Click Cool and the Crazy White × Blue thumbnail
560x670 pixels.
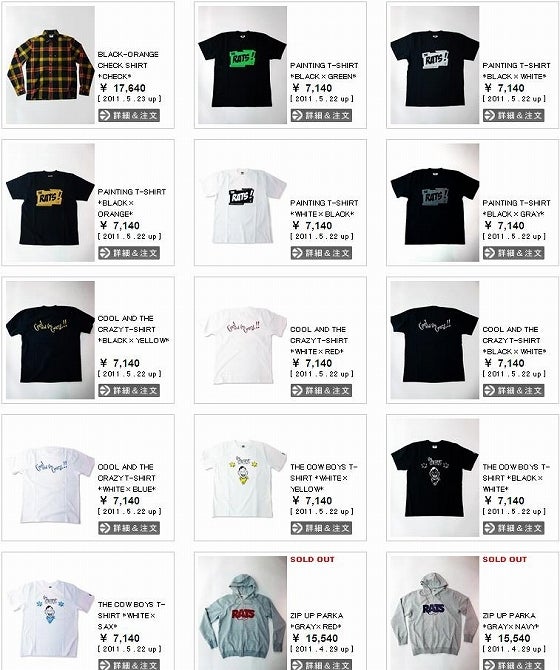(50, 478)
